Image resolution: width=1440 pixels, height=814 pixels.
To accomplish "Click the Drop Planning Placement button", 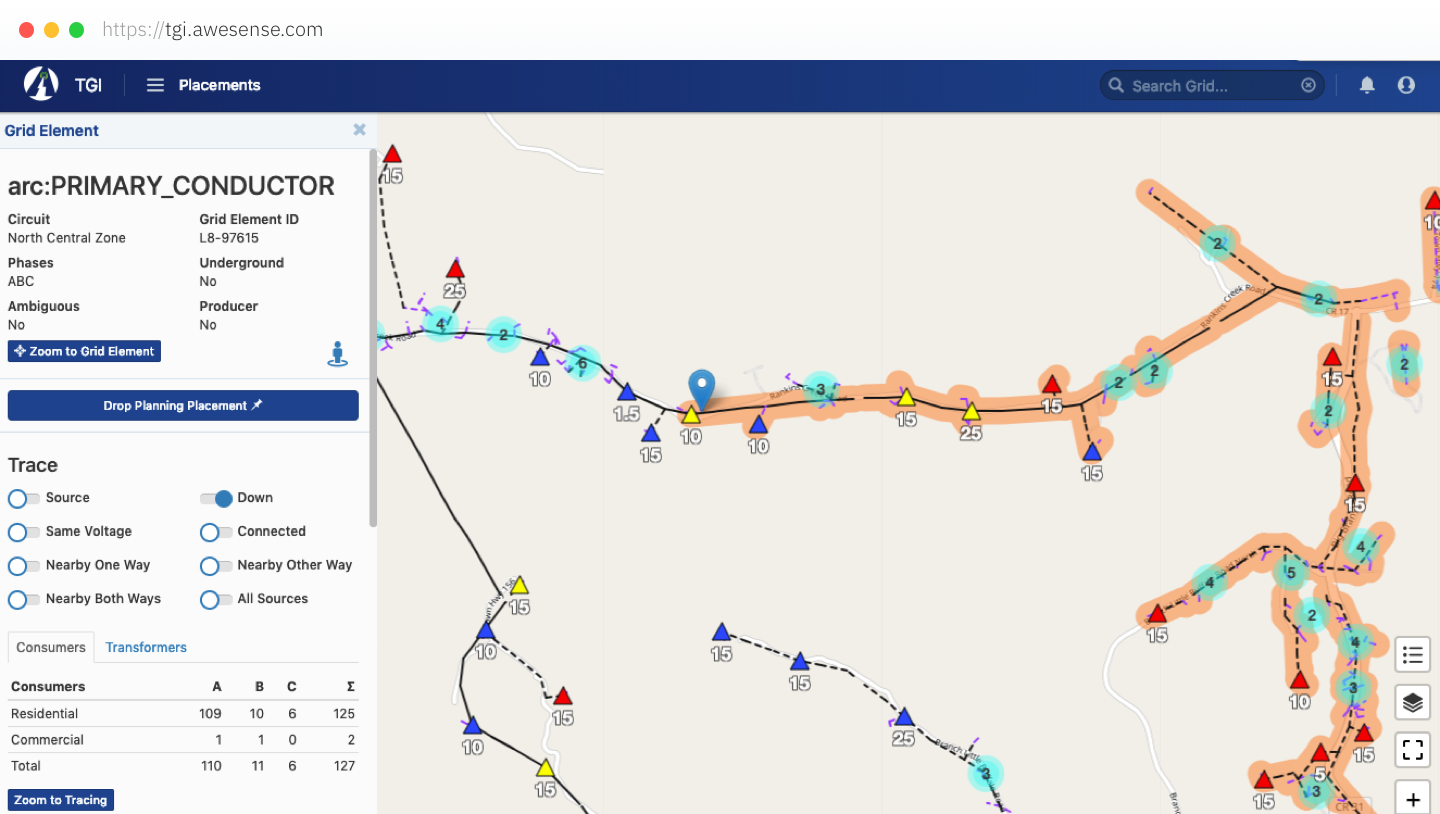I will [183, 405].
